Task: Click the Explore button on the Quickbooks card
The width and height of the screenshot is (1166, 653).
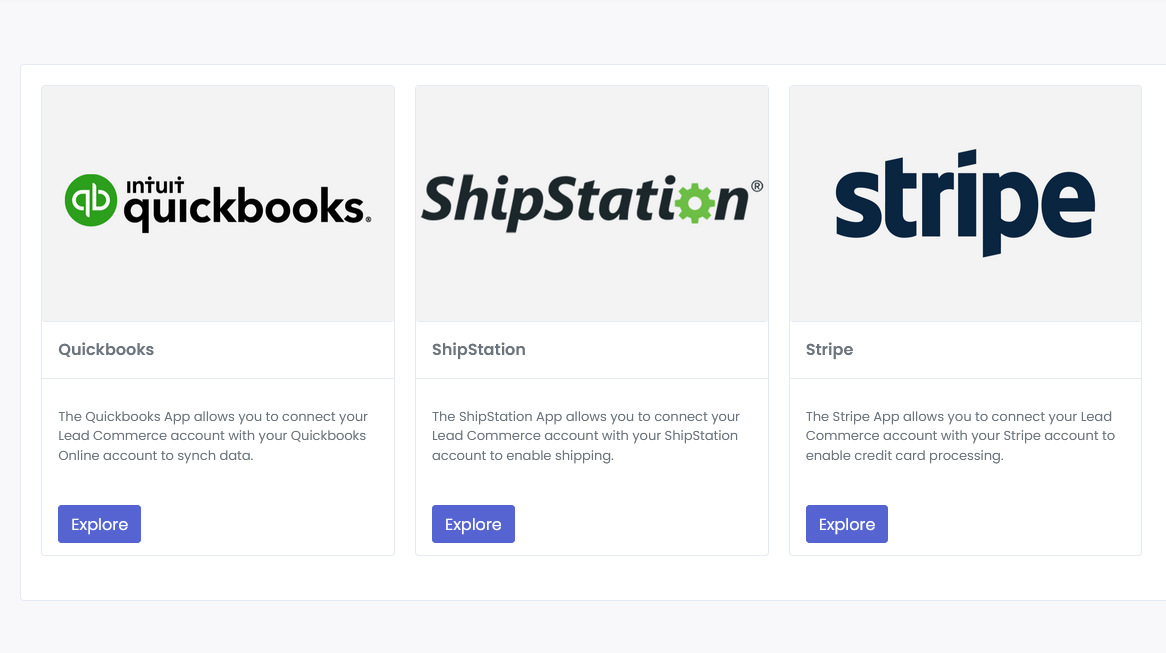Action: point(99,523)
